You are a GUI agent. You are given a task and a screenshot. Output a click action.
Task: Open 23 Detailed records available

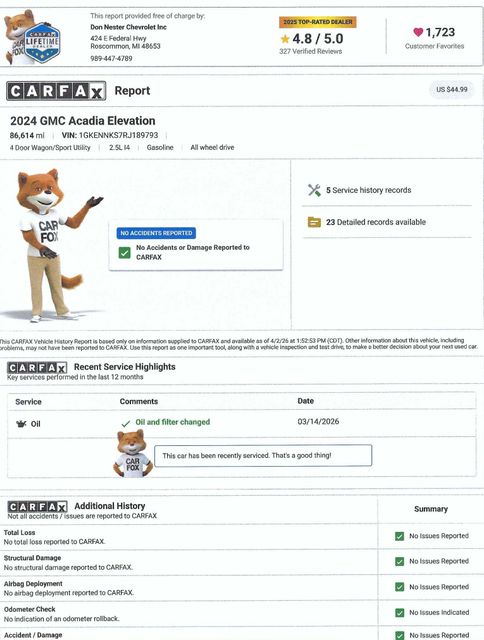[376, 222]
